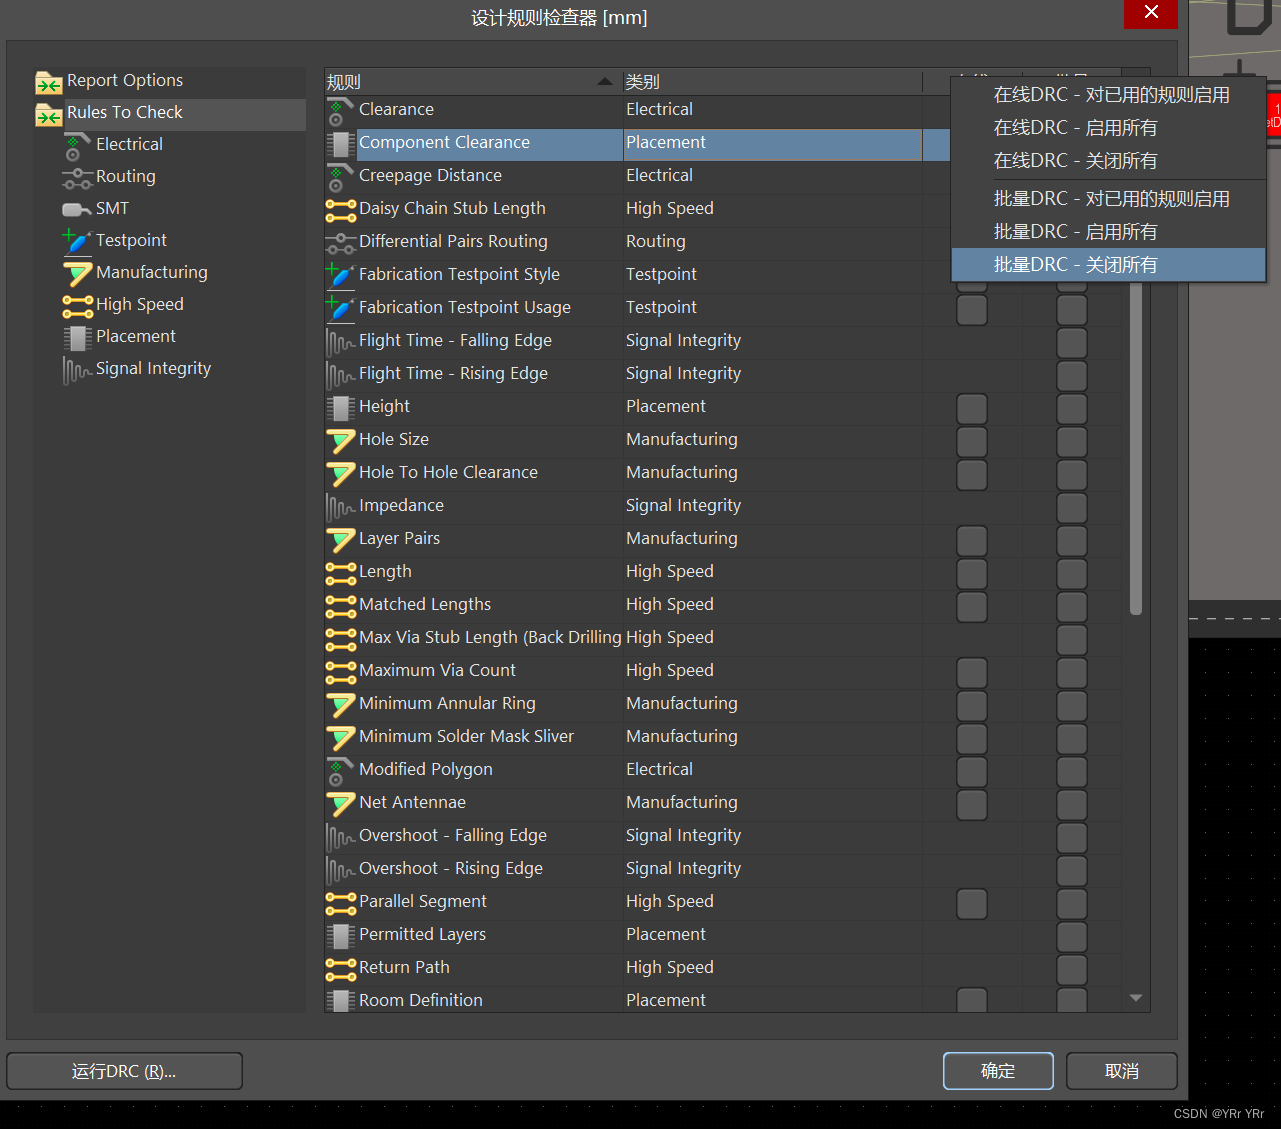Confirm with the 确定 button
1281x1129 pixels.
coord(998,1071)
